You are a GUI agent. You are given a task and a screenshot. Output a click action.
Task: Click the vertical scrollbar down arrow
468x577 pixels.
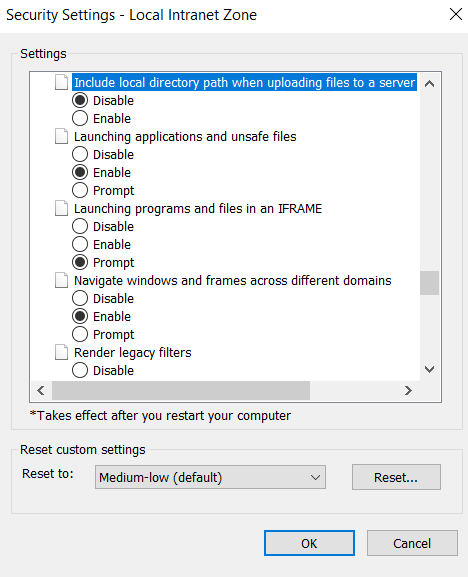429,369
